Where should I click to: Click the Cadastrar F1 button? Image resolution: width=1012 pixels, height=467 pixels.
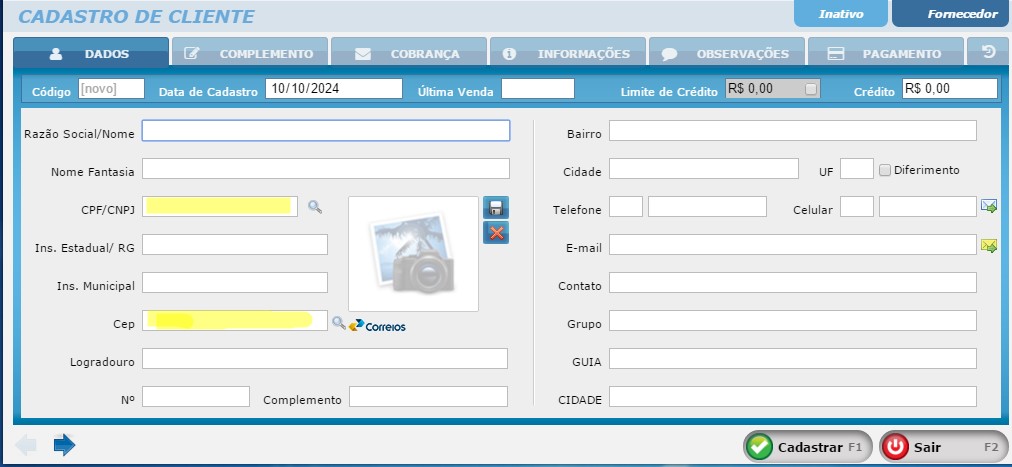pyautogui.click(x=807, y=447)
